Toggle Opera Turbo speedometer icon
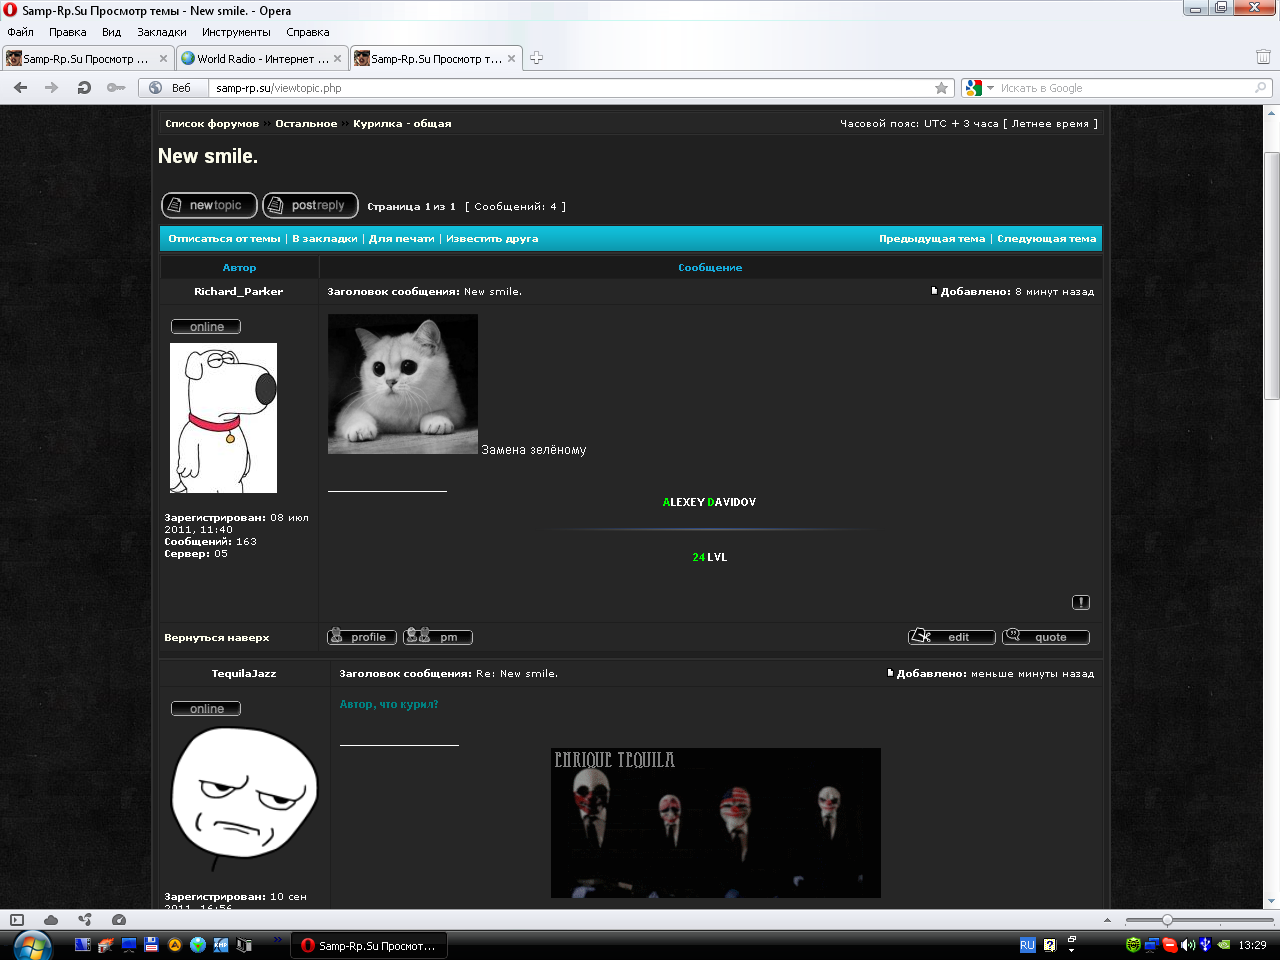1280x960 pixels. [x=119, y=920]
